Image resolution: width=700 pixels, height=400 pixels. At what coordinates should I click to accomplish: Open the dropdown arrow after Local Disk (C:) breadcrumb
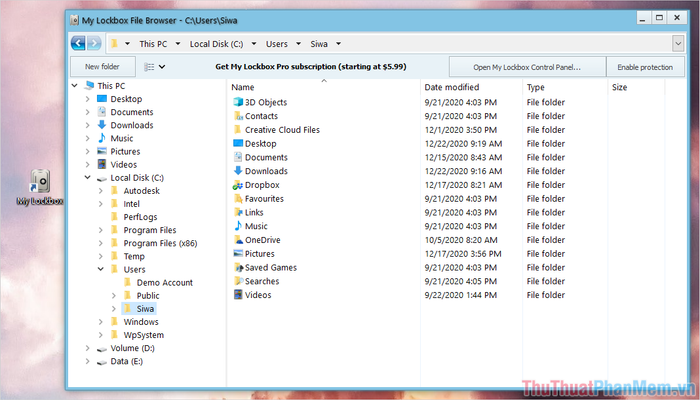[254, 44]
